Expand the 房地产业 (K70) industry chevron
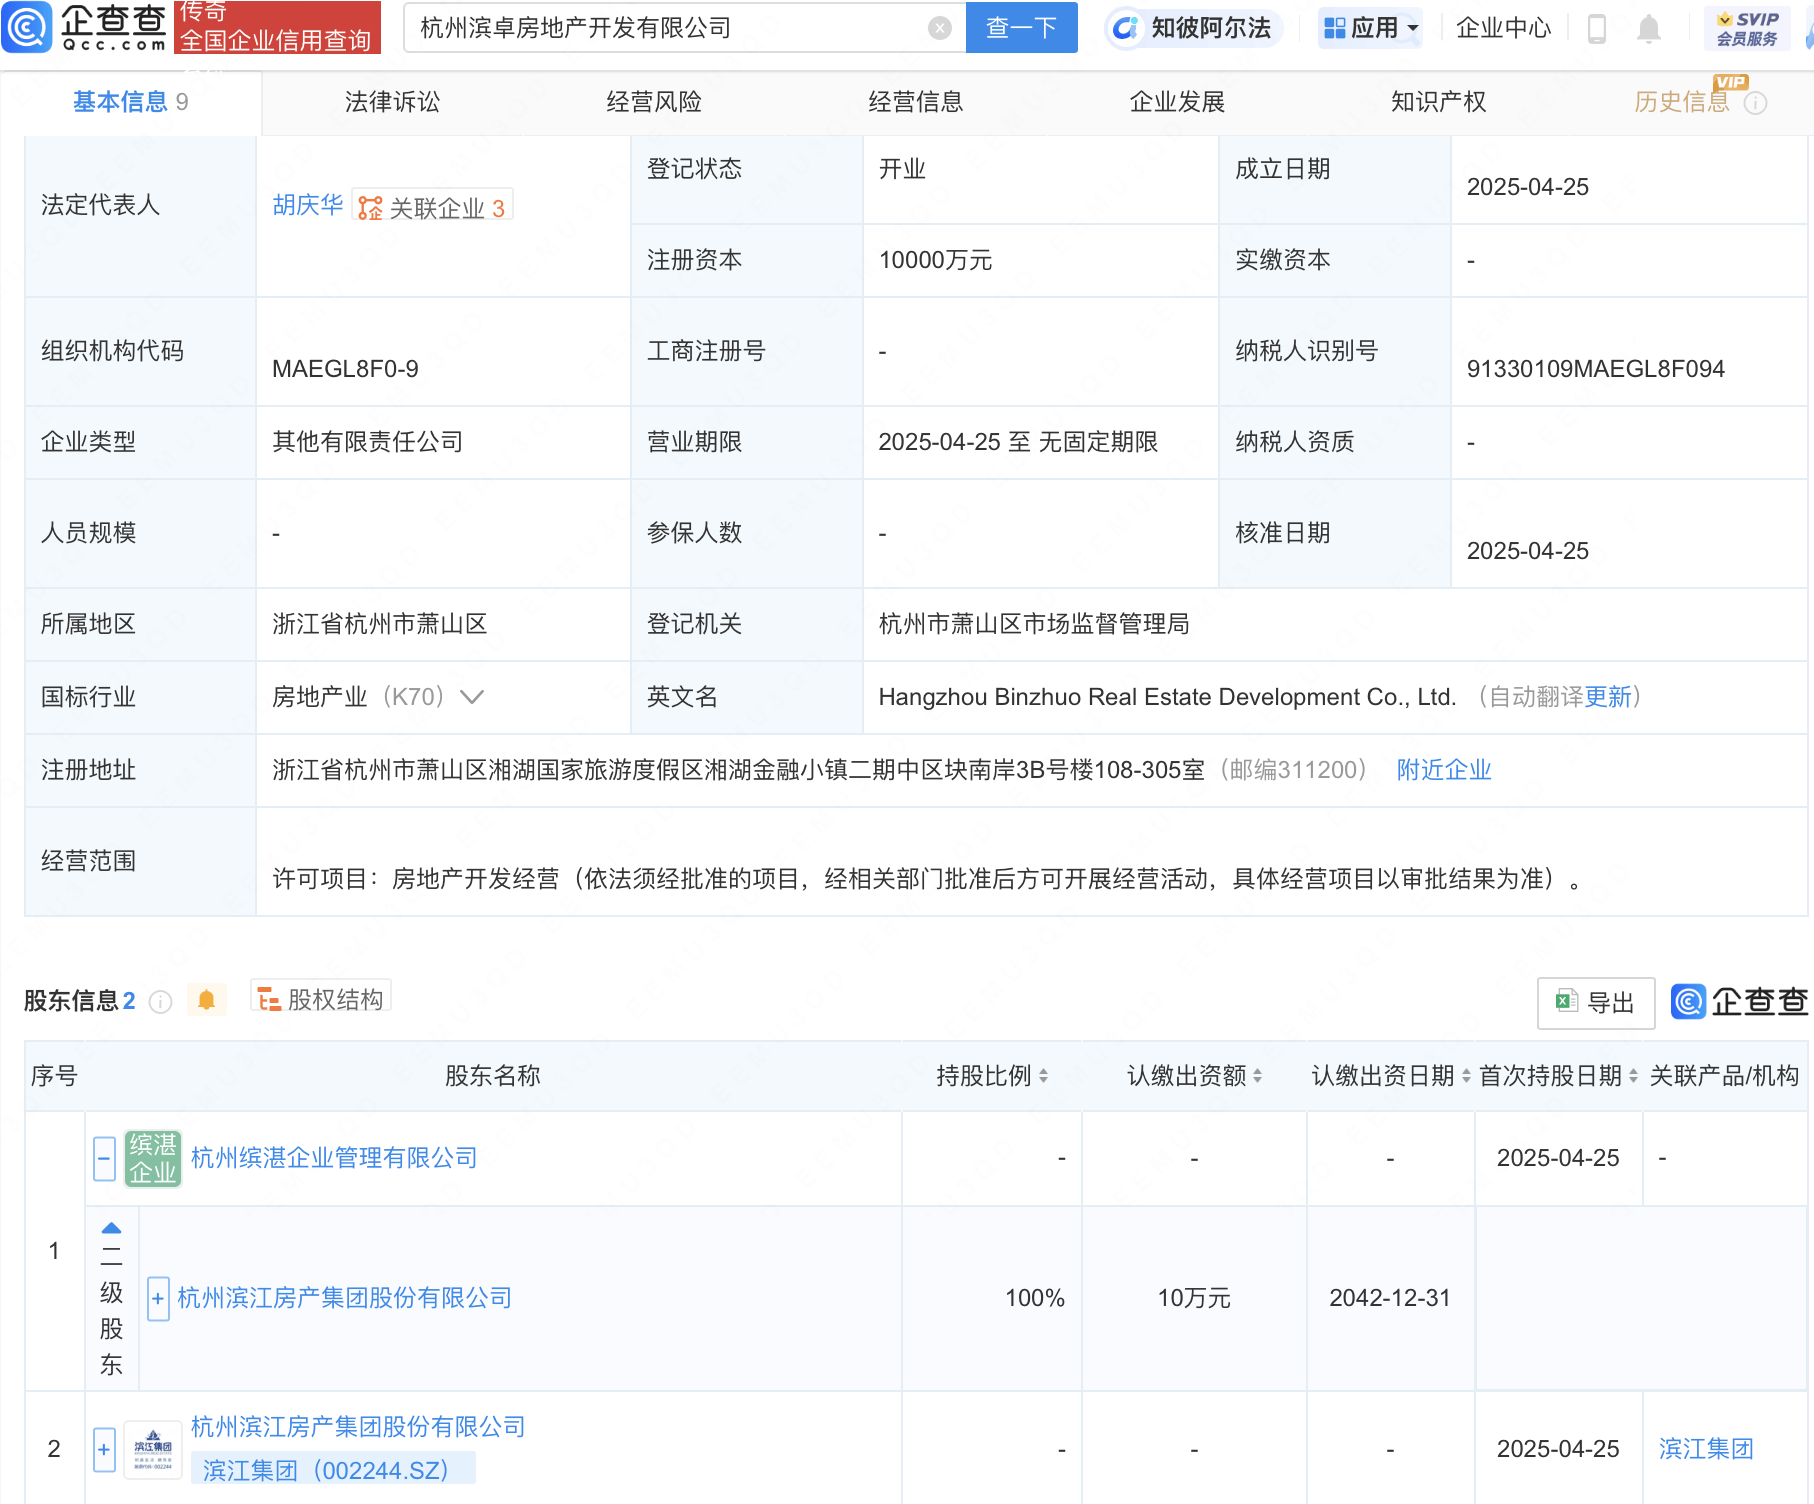Screen dimensions: 1814x1504 pyautogui.click(x=472, y=697)
